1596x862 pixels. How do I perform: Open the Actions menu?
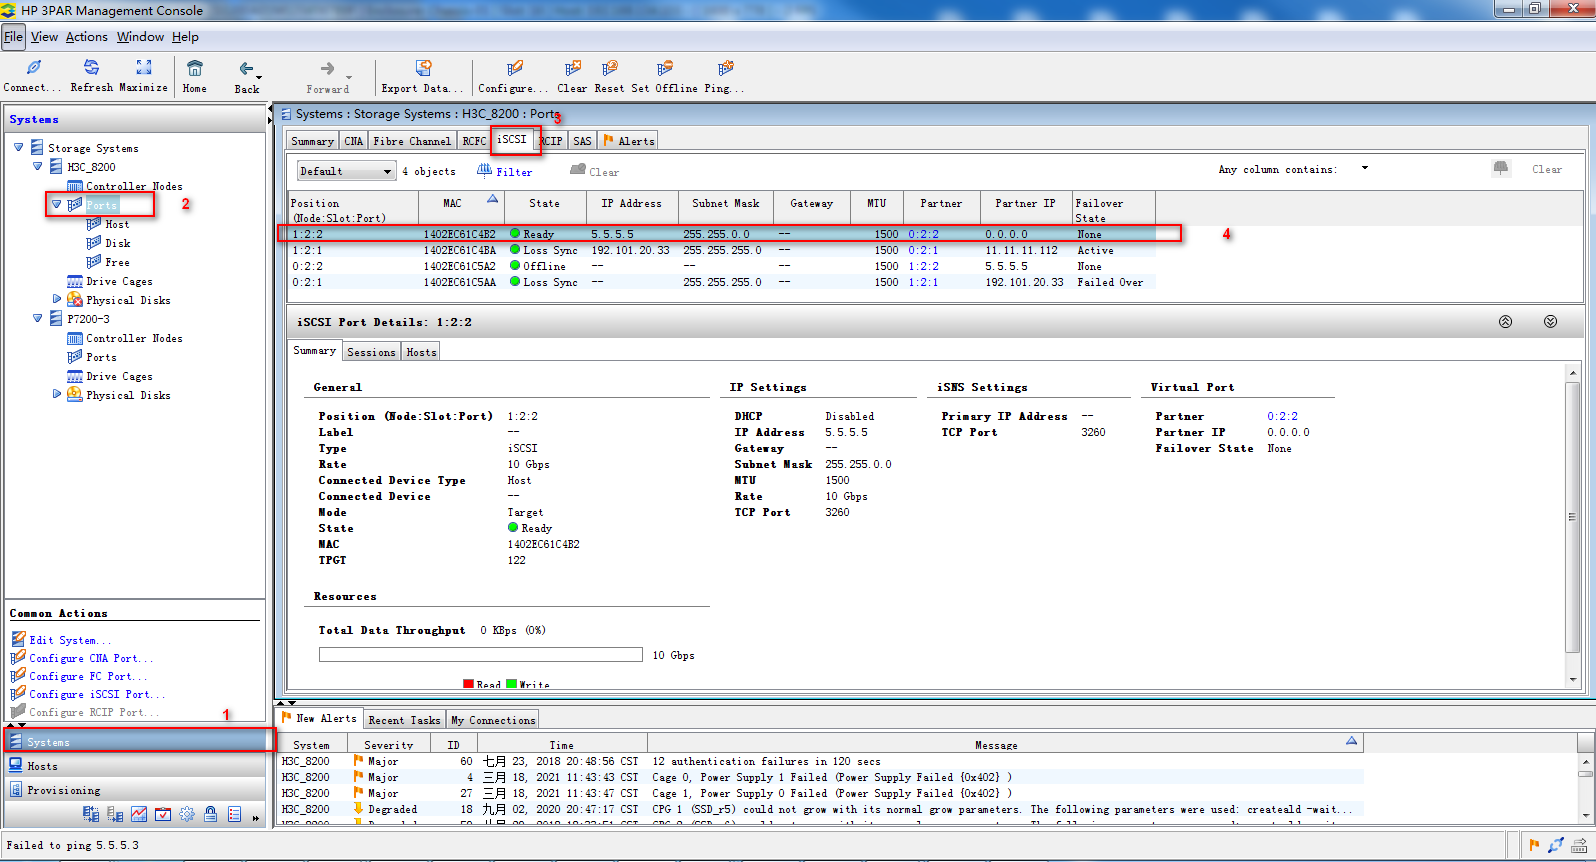[87, 37]
